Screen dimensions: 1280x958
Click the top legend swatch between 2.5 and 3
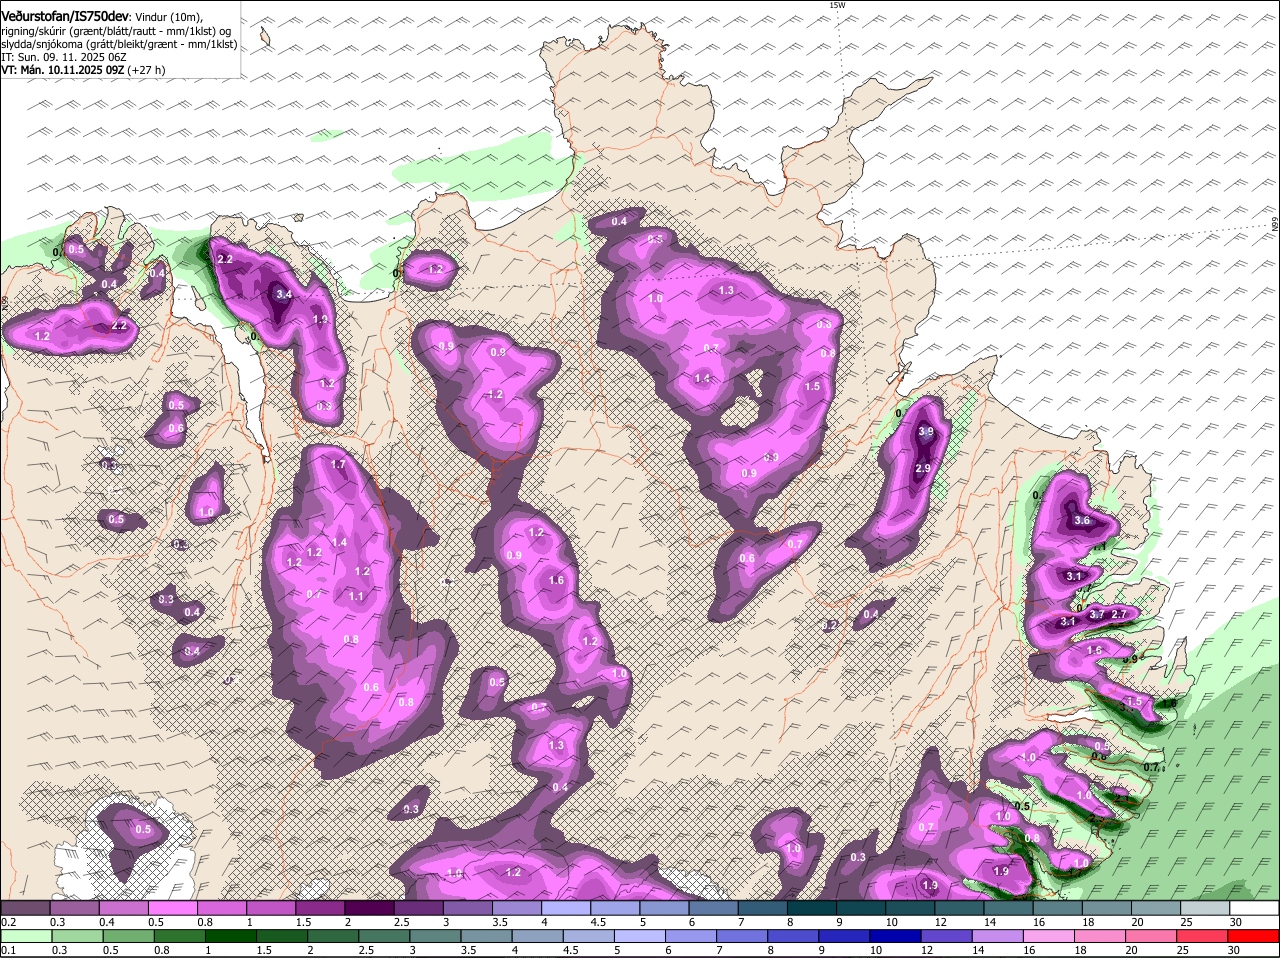point(418,907)
